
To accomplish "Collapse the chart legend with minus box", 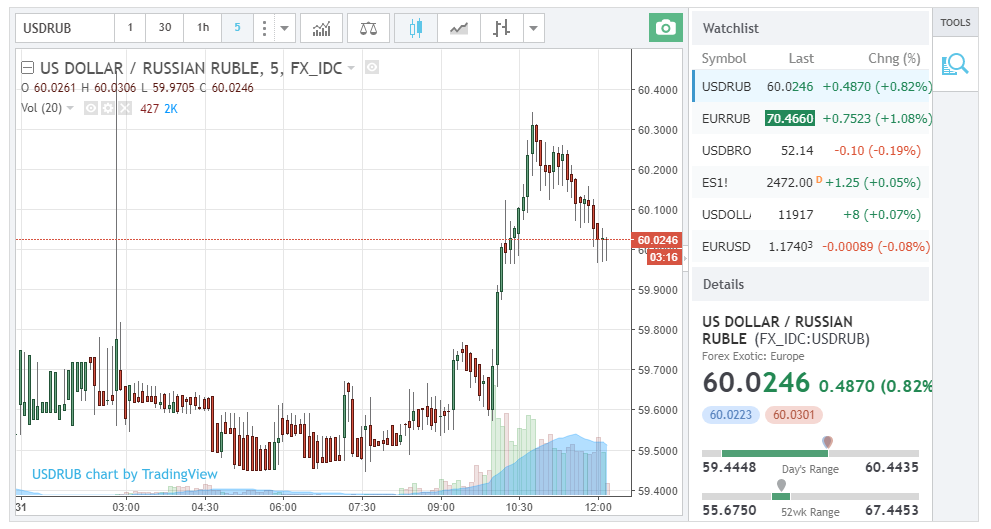I will coord(28,68).
